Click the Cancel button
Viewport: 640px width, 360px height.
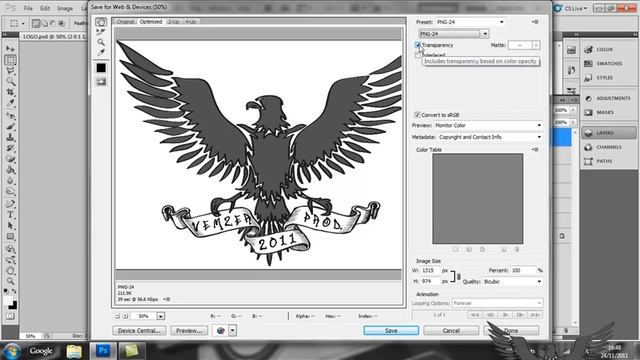click(451, 330)
